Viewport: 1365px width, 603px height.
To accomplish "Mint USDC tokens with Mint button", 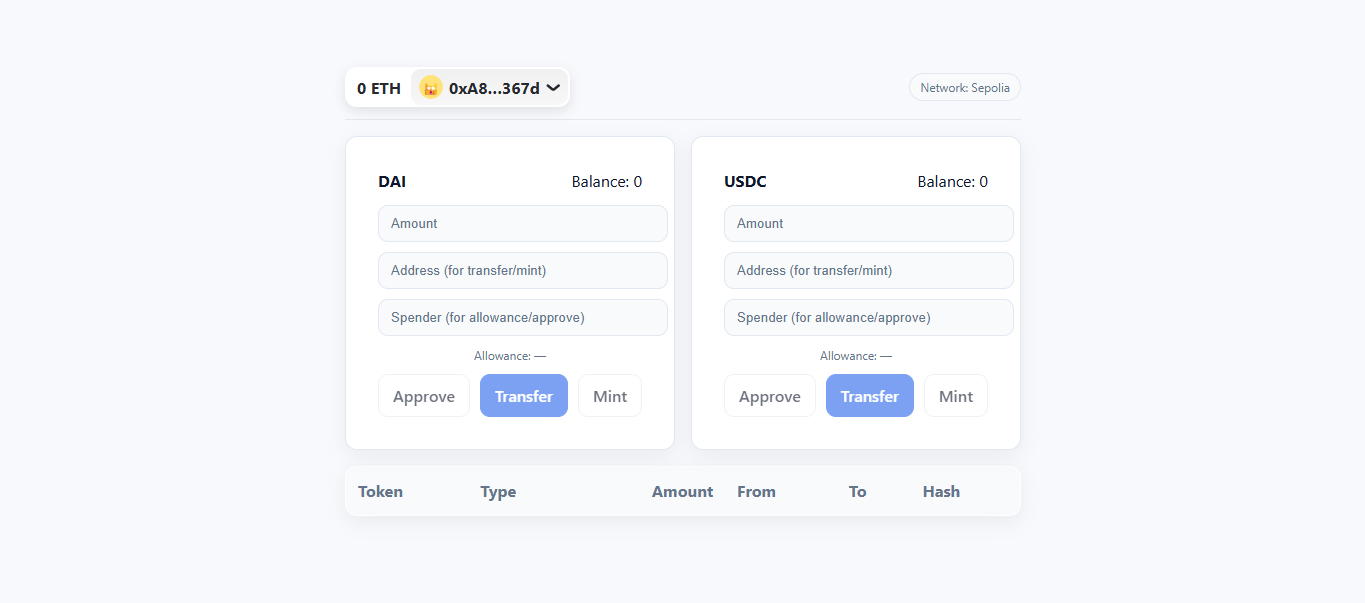I will click(955, 396).
